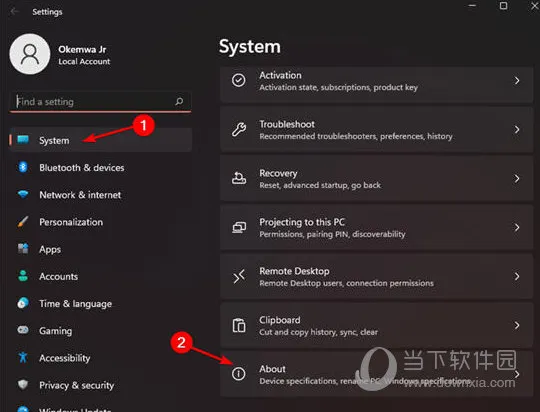Open Troubleshoot settings title

287,124
